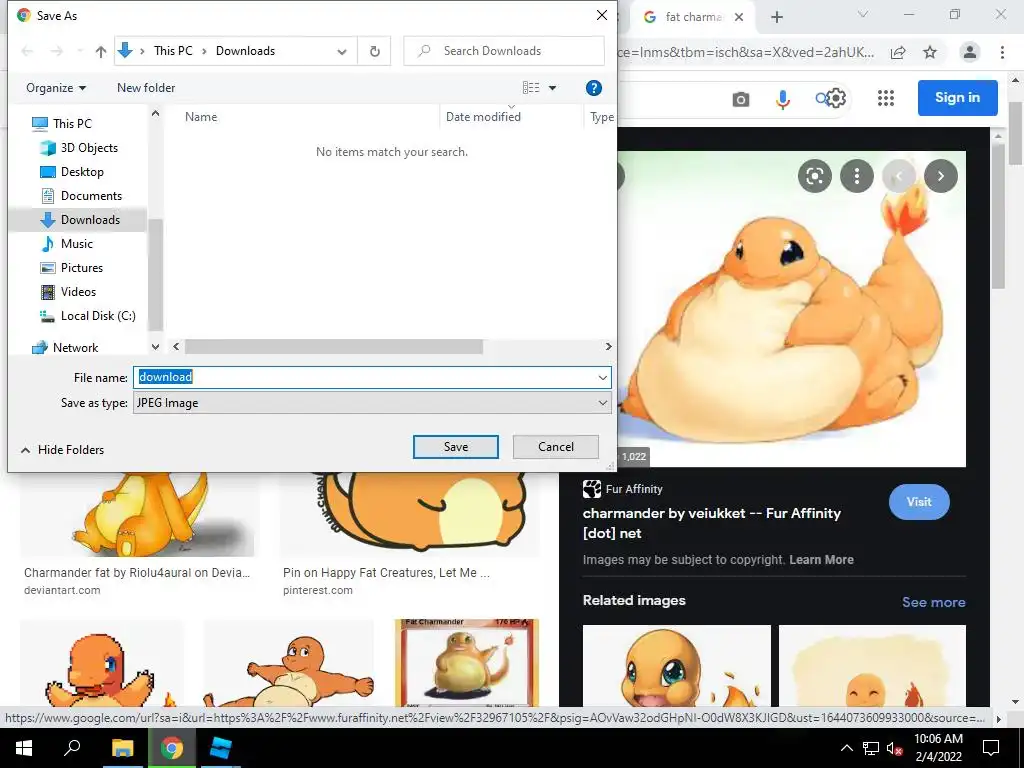The image size is (1024, 768).
Task: Click the search by image camera icon
Action: click(x=741, y=99)
